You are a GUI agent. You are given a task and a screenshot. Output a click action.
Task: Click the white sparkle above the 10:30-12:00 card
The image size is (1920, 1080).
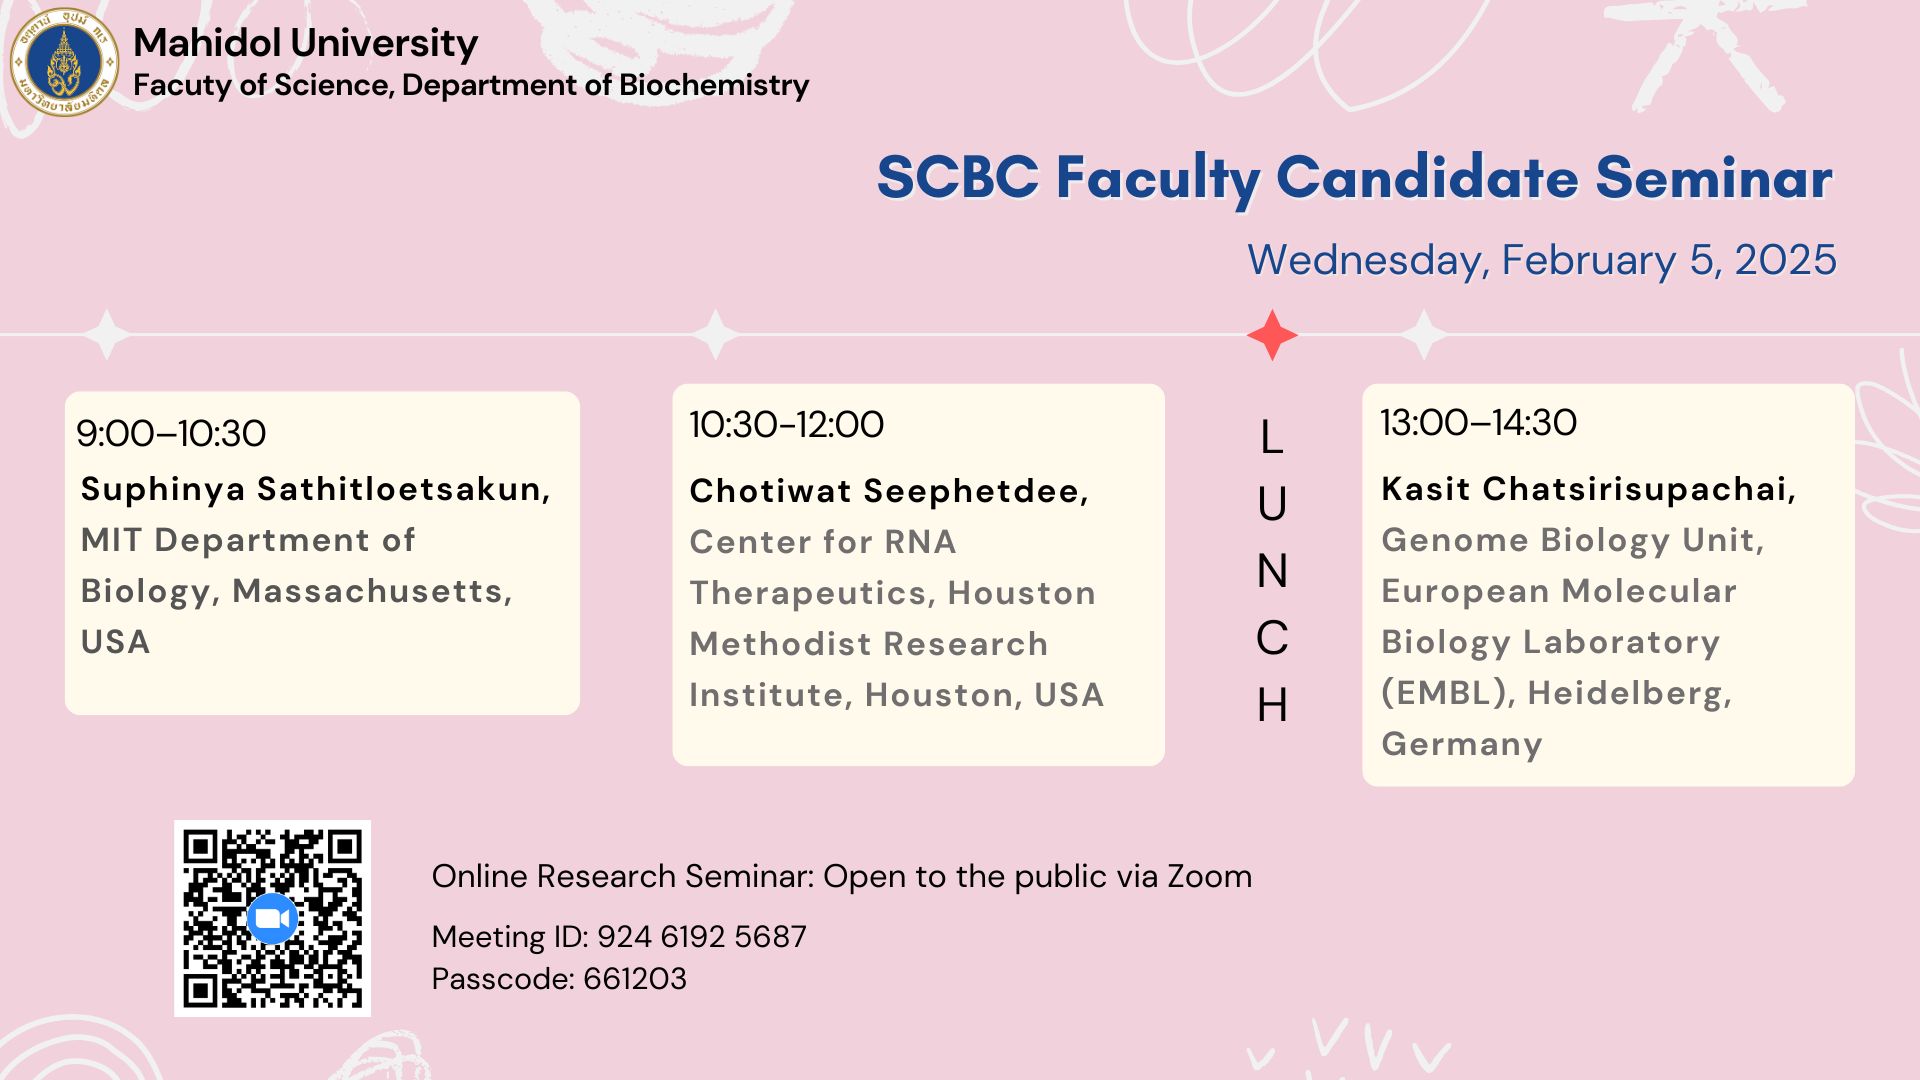pos(716,334)
